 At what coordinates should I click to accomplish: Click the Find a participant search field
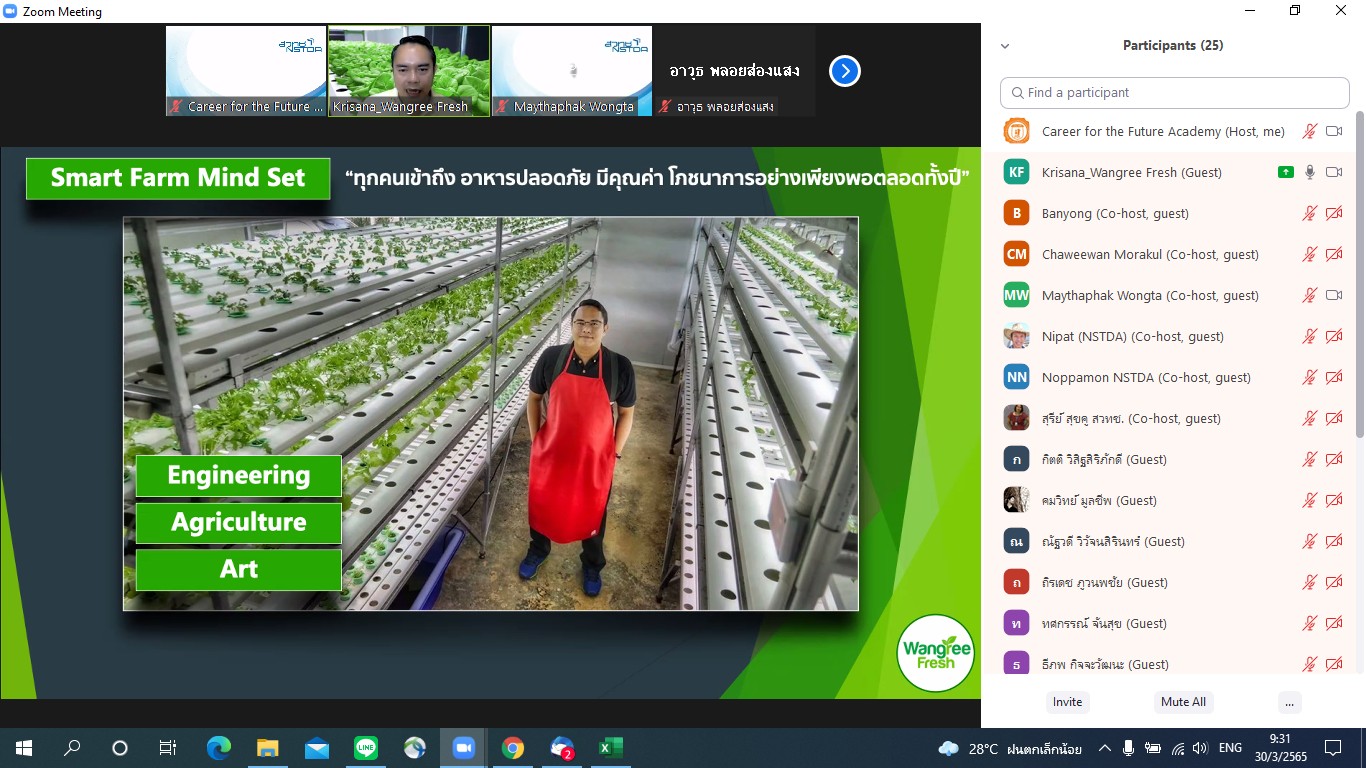pyautogui.click(x=1175, y=92)
